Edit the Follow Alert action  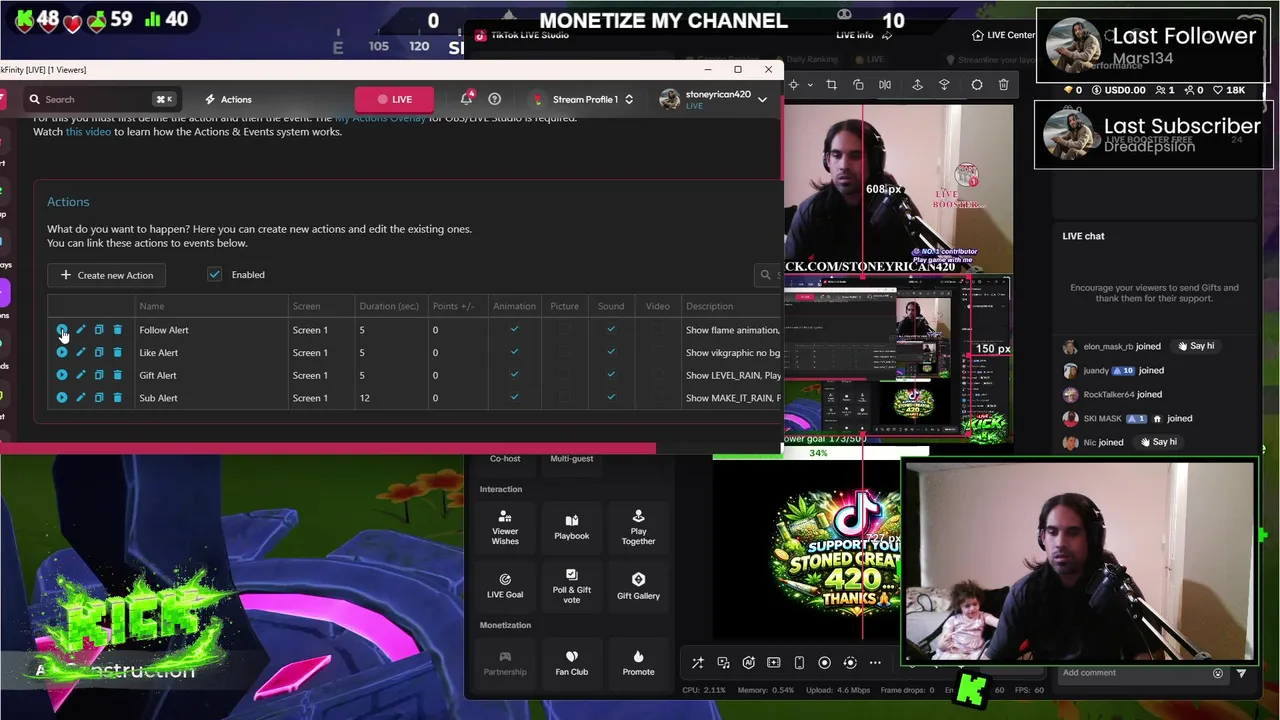[81, 330]
